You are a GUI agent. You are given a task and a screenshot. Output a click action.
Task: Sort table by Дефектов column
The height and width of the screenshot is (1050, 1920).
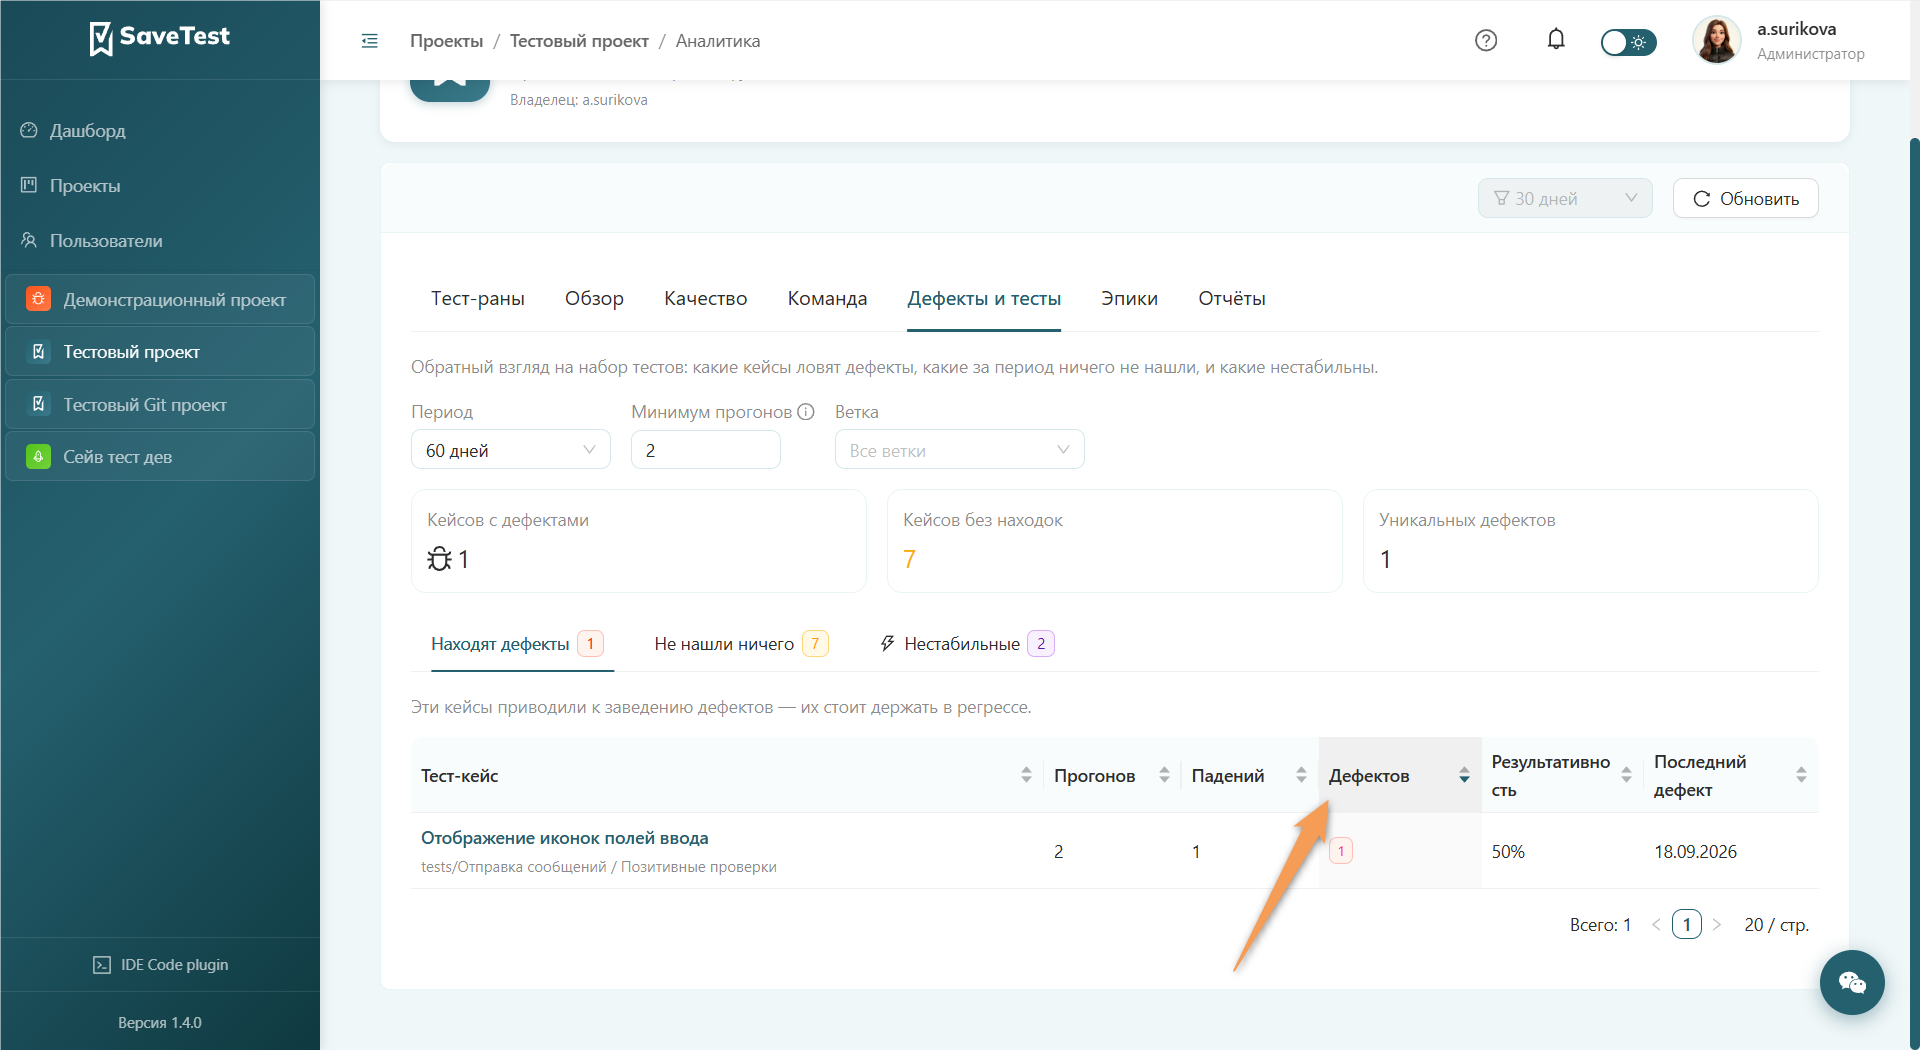pyautogui.click(x=1399, y=776)
